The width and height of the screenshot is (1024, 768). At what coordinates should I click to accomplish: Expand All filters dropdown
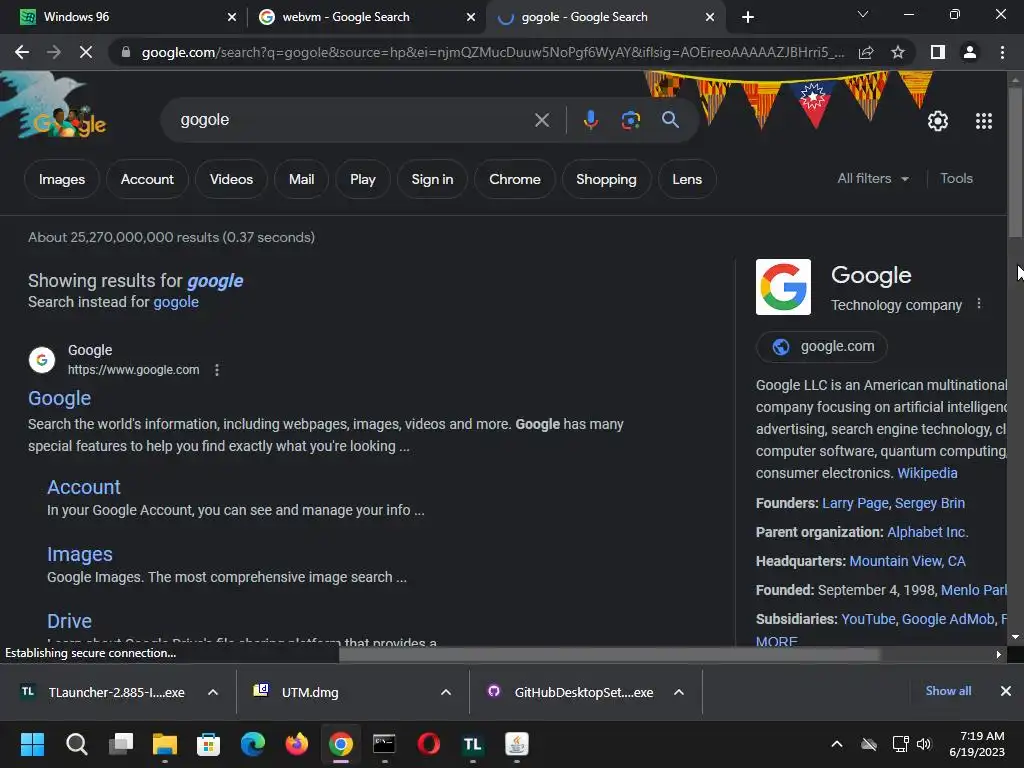point(872,178)
